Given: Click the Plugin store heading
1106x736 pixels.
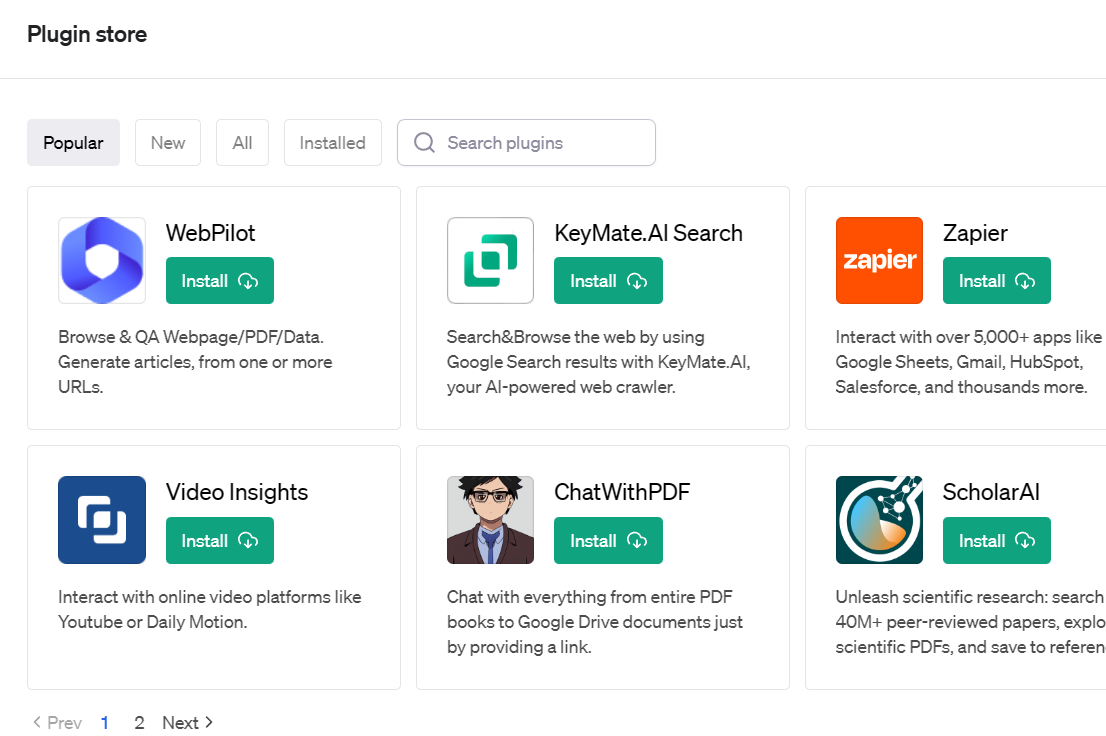Looking at the screenshot, I should click(87, 35).
